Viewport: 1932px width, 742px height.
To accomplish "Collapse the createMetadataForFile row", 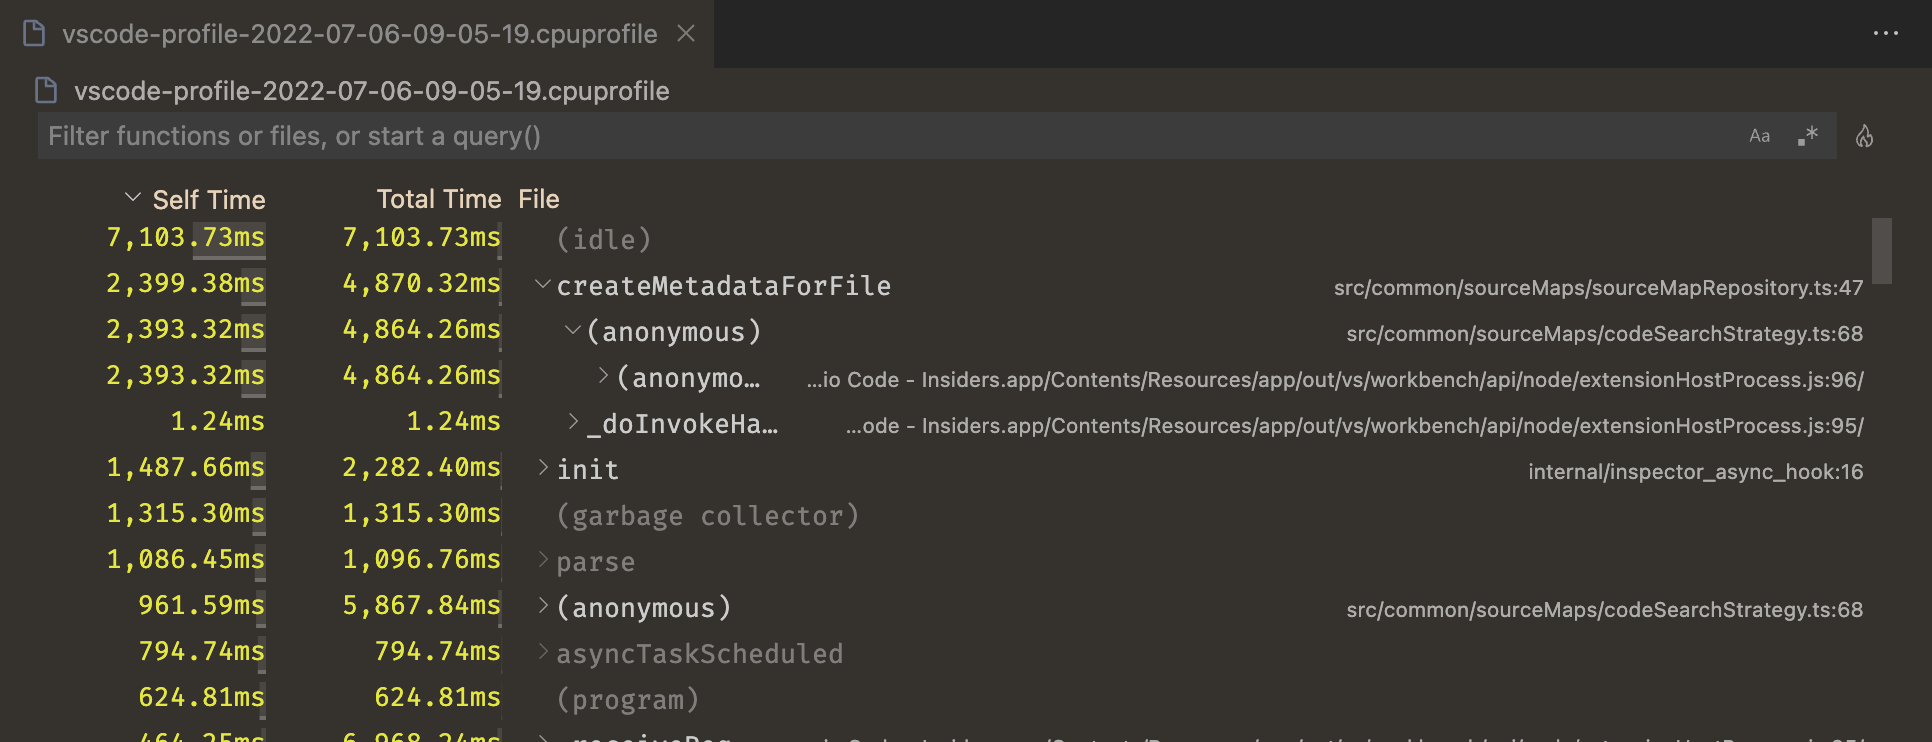I will tap(543, 285).
